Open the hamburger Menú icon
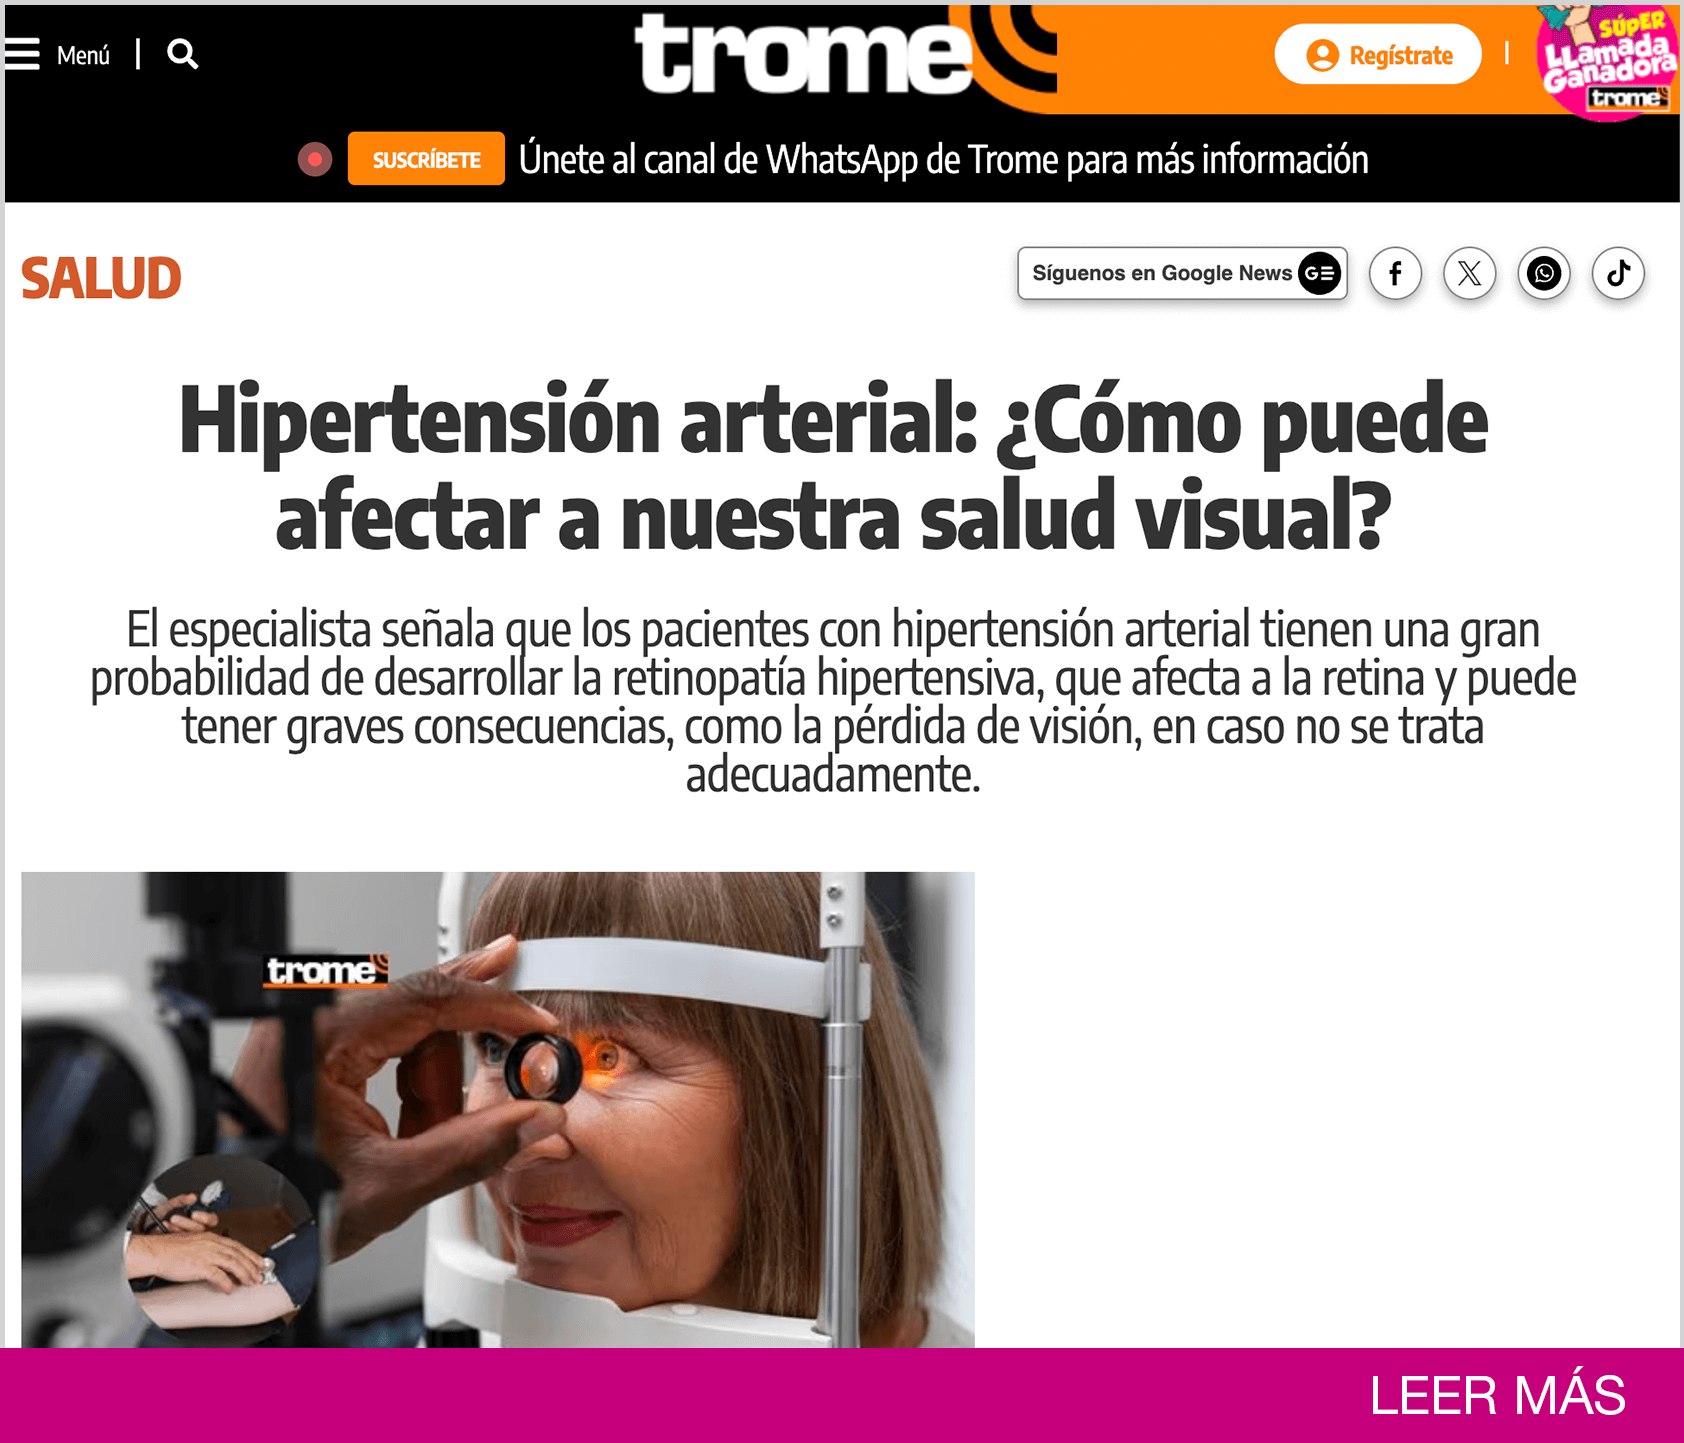This screenshot has width=1684, height=1443. [22, 54]
